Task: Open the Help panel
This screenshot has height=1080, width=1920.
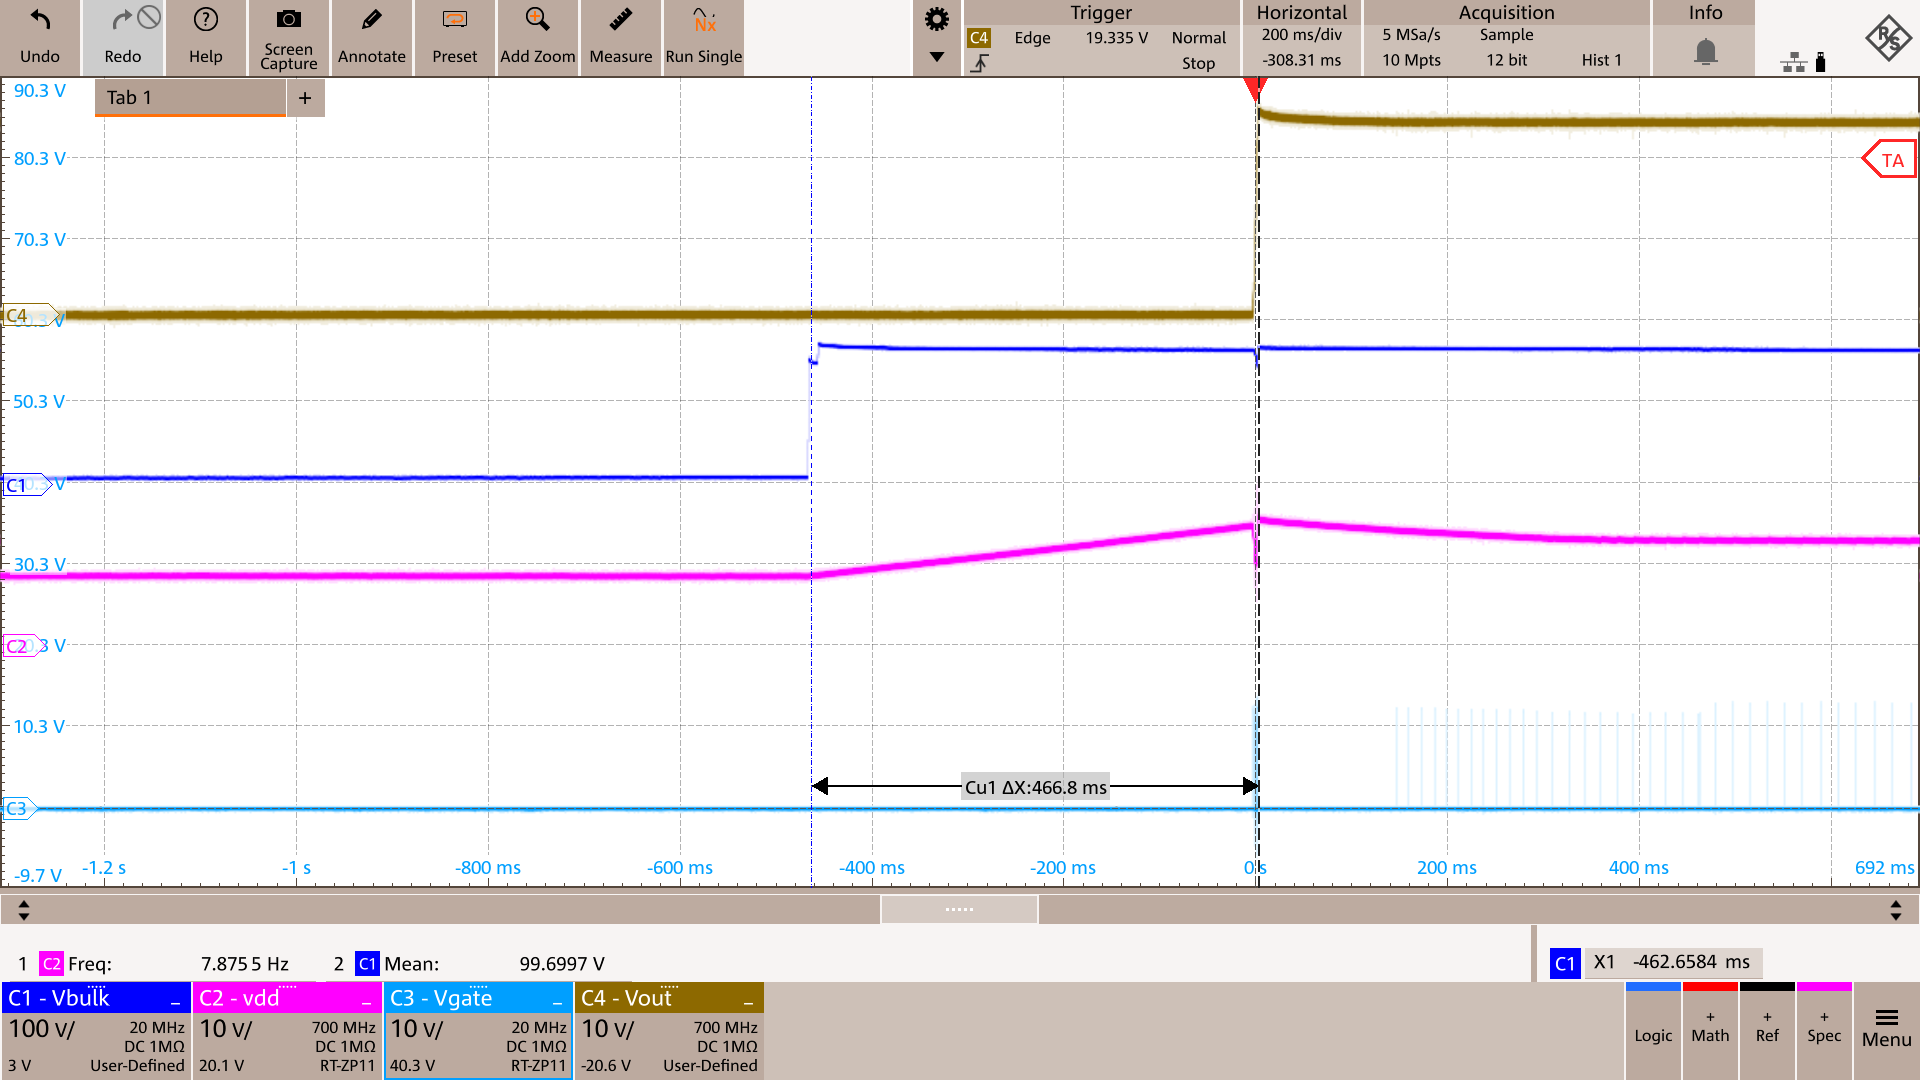Action: point(205,37)
